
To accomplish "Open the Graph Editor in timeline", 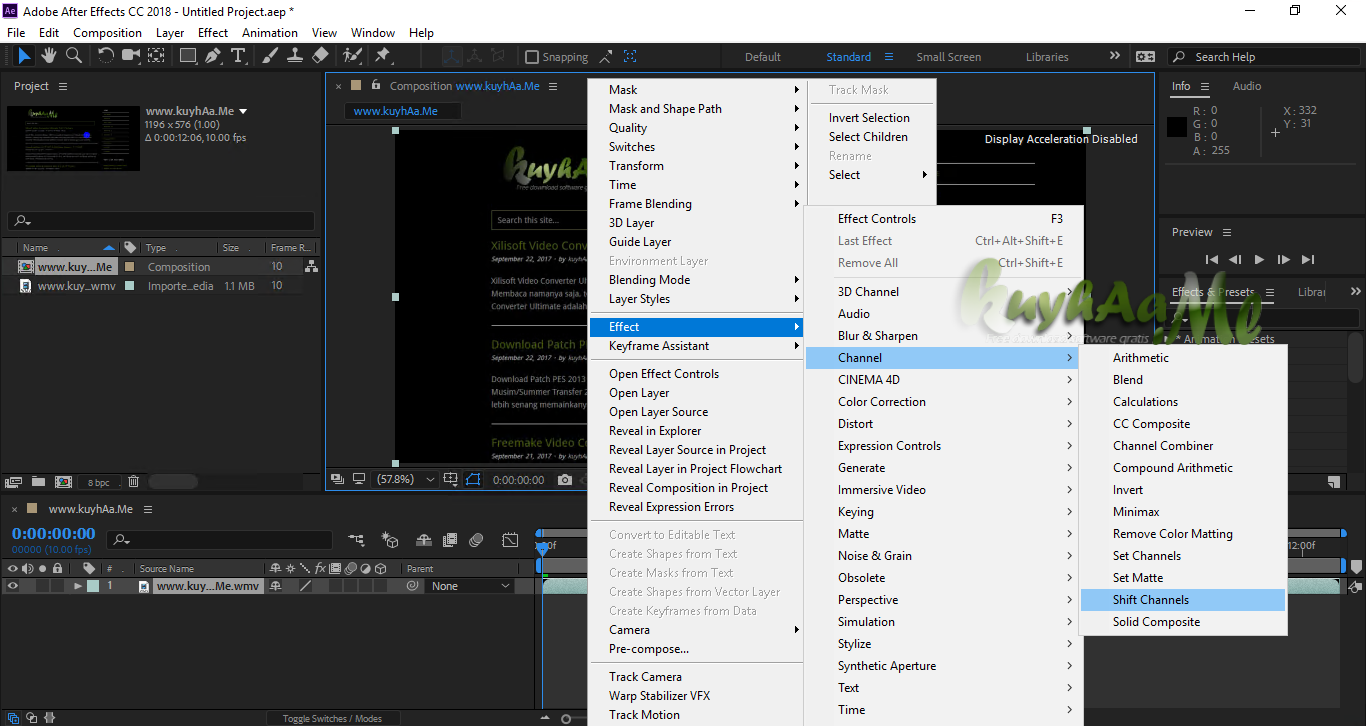I will pos(510,540).
